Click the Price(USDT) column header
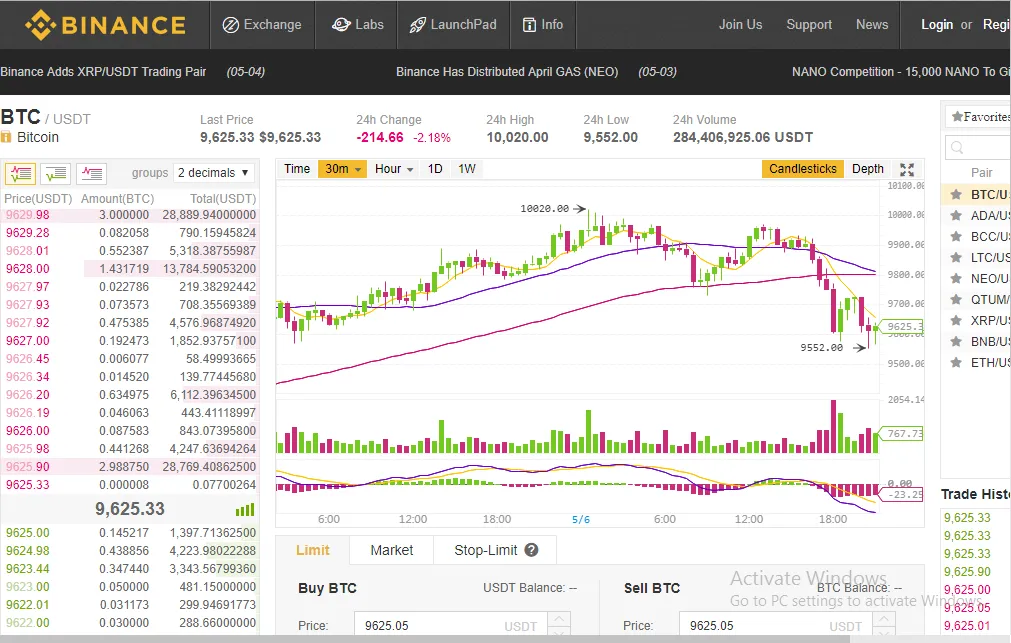 [x=38, y=199]
